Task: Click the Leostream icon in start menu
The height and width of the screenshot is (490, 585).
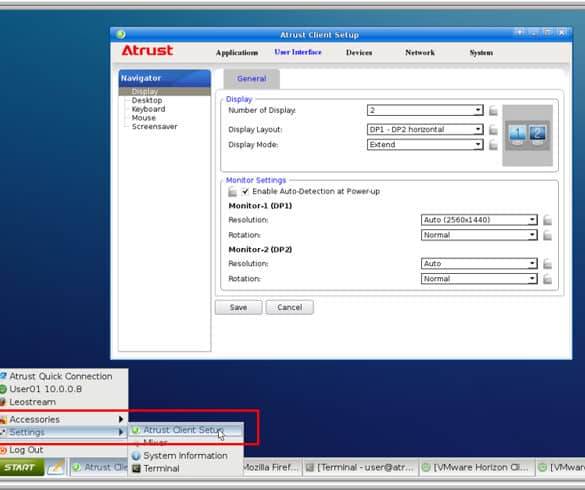Action: (x=3, y=402)
